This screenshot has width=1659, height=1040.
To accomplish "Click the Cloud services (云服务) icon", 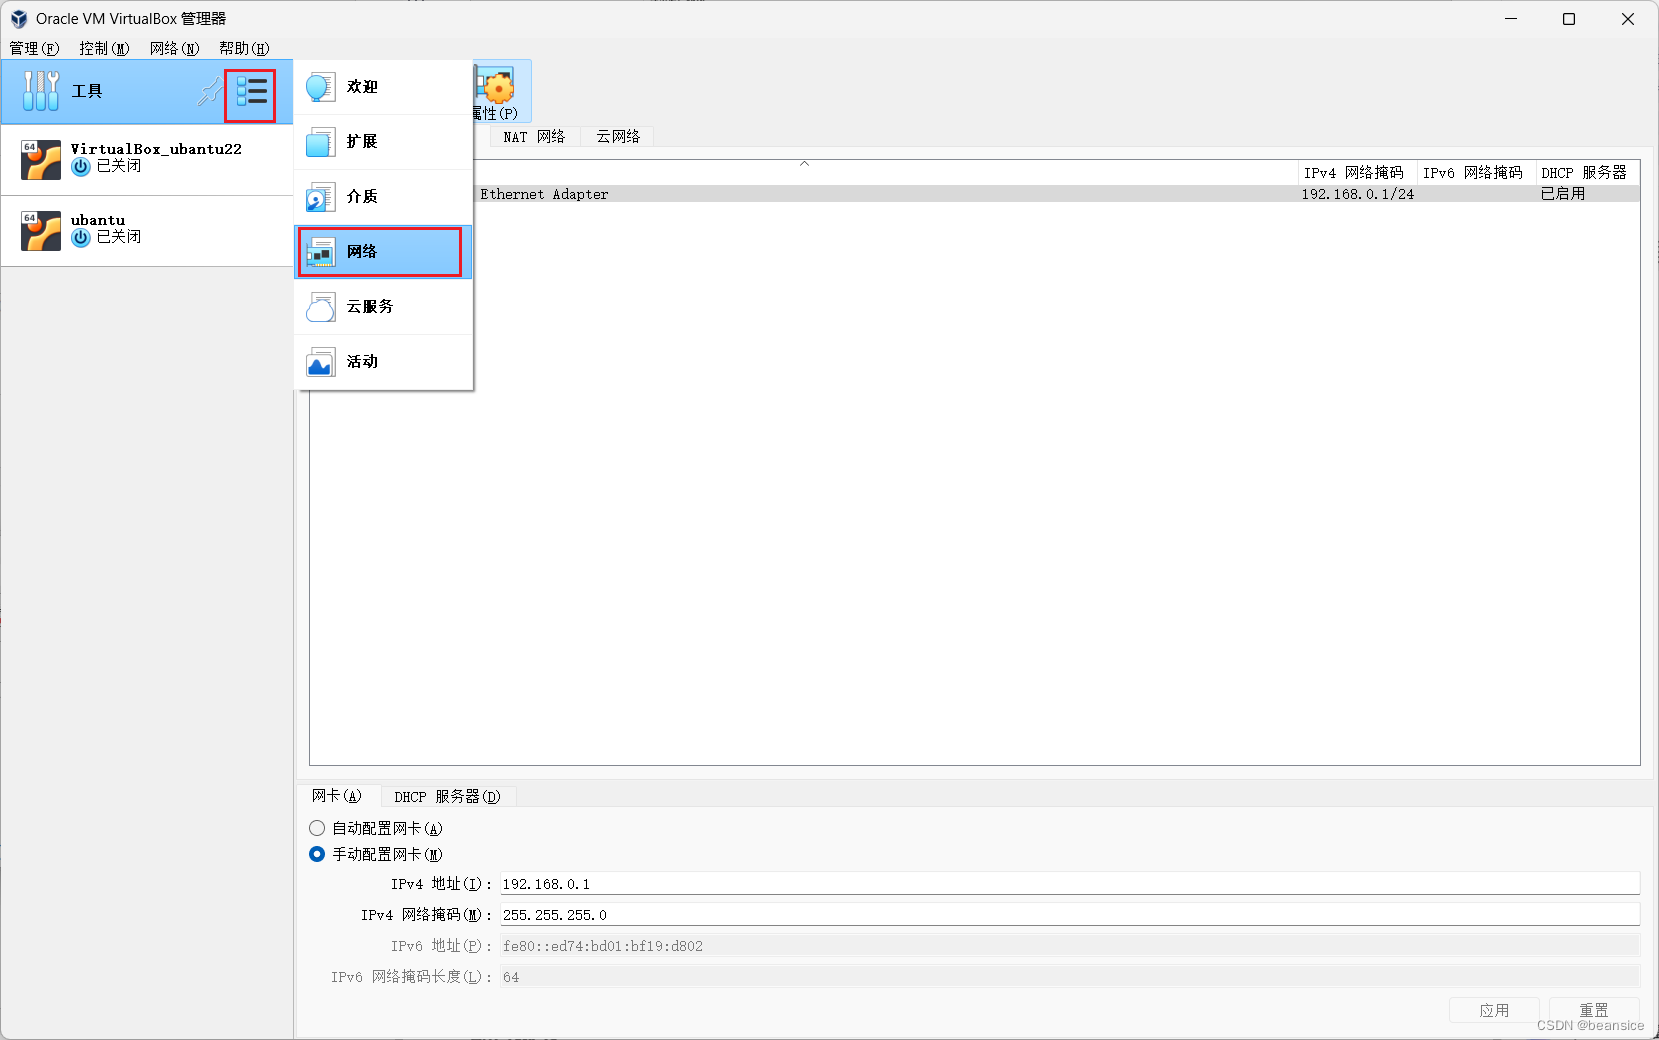I will pos(320,307).
